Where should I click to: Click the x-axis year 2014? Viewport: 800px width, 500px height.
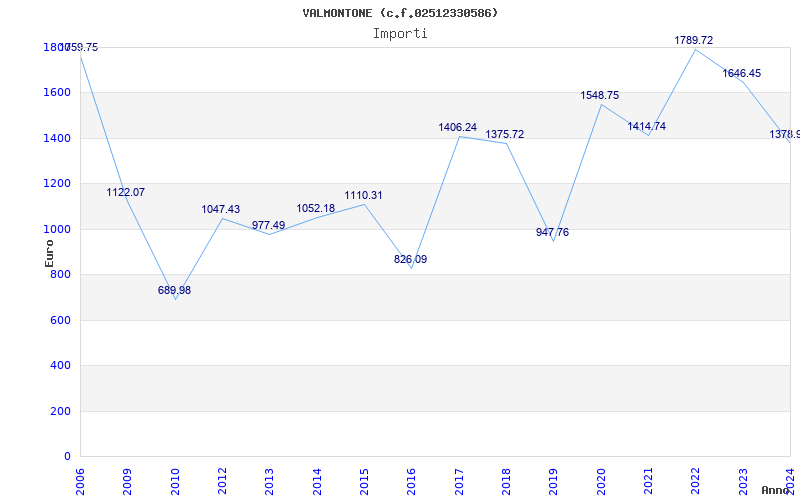[317, 482]
